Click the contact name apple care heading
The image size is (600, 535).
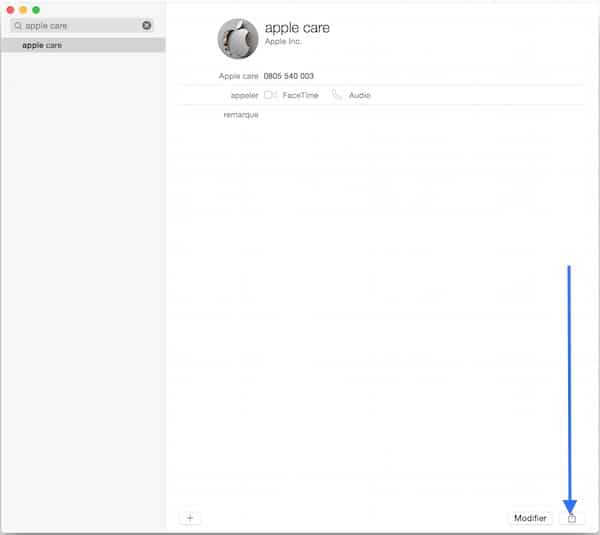pos(297,28)
